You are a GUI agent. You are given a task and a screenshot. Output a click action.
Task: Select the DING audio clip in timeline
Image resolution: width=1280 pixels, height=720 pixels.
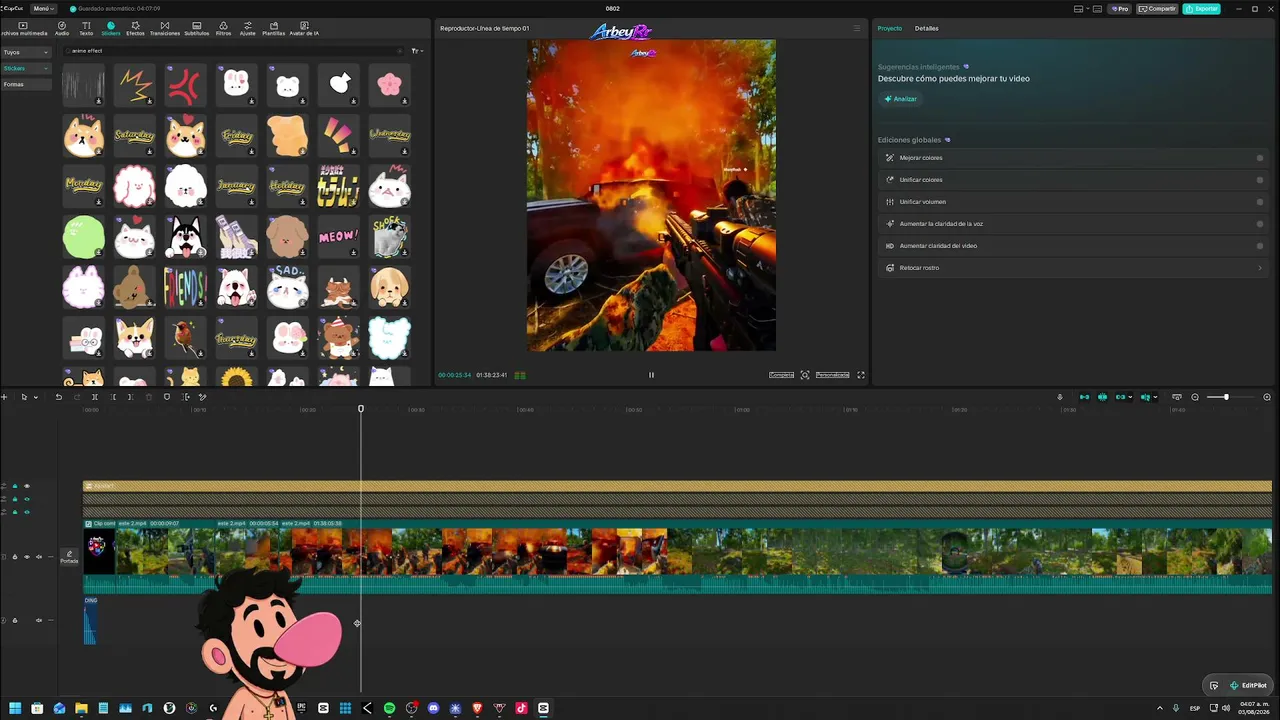coord(90,621)
